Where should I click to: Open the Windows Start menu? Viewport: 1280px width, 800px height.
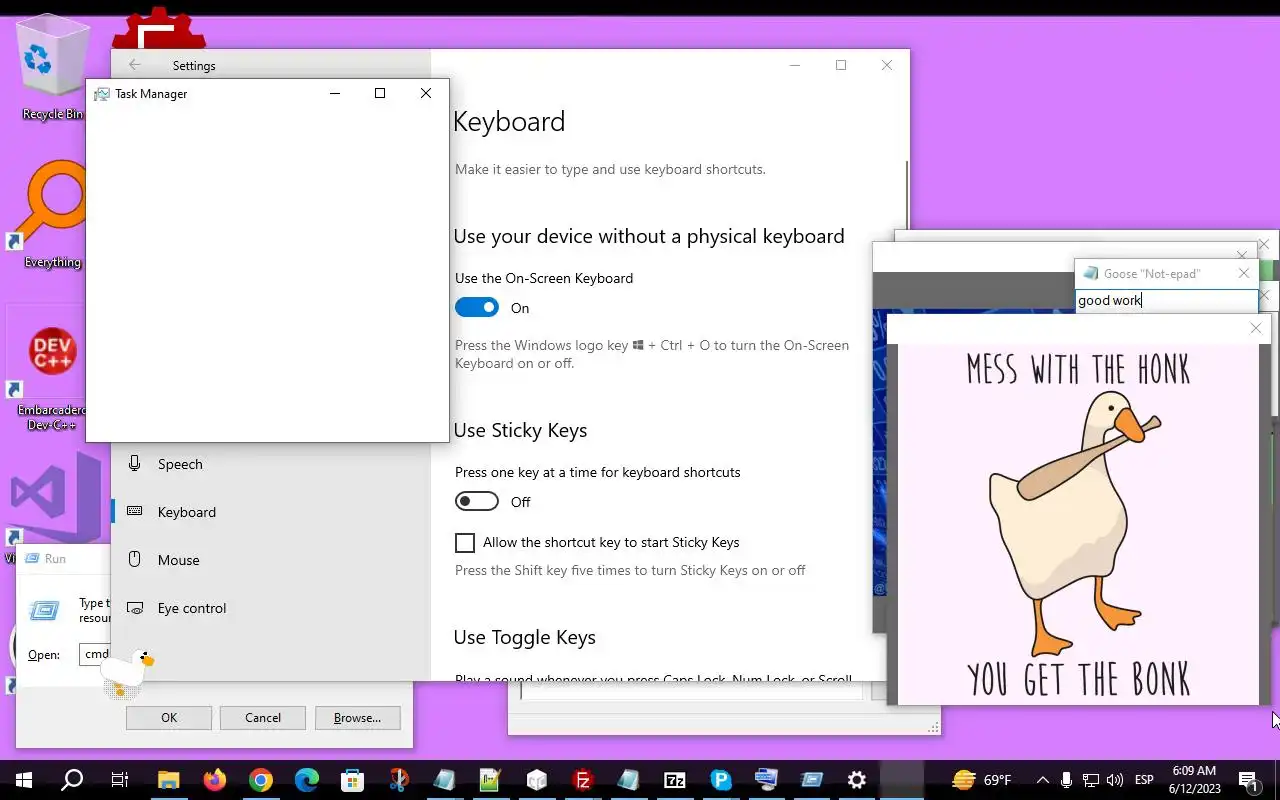(x=24, y=780)
